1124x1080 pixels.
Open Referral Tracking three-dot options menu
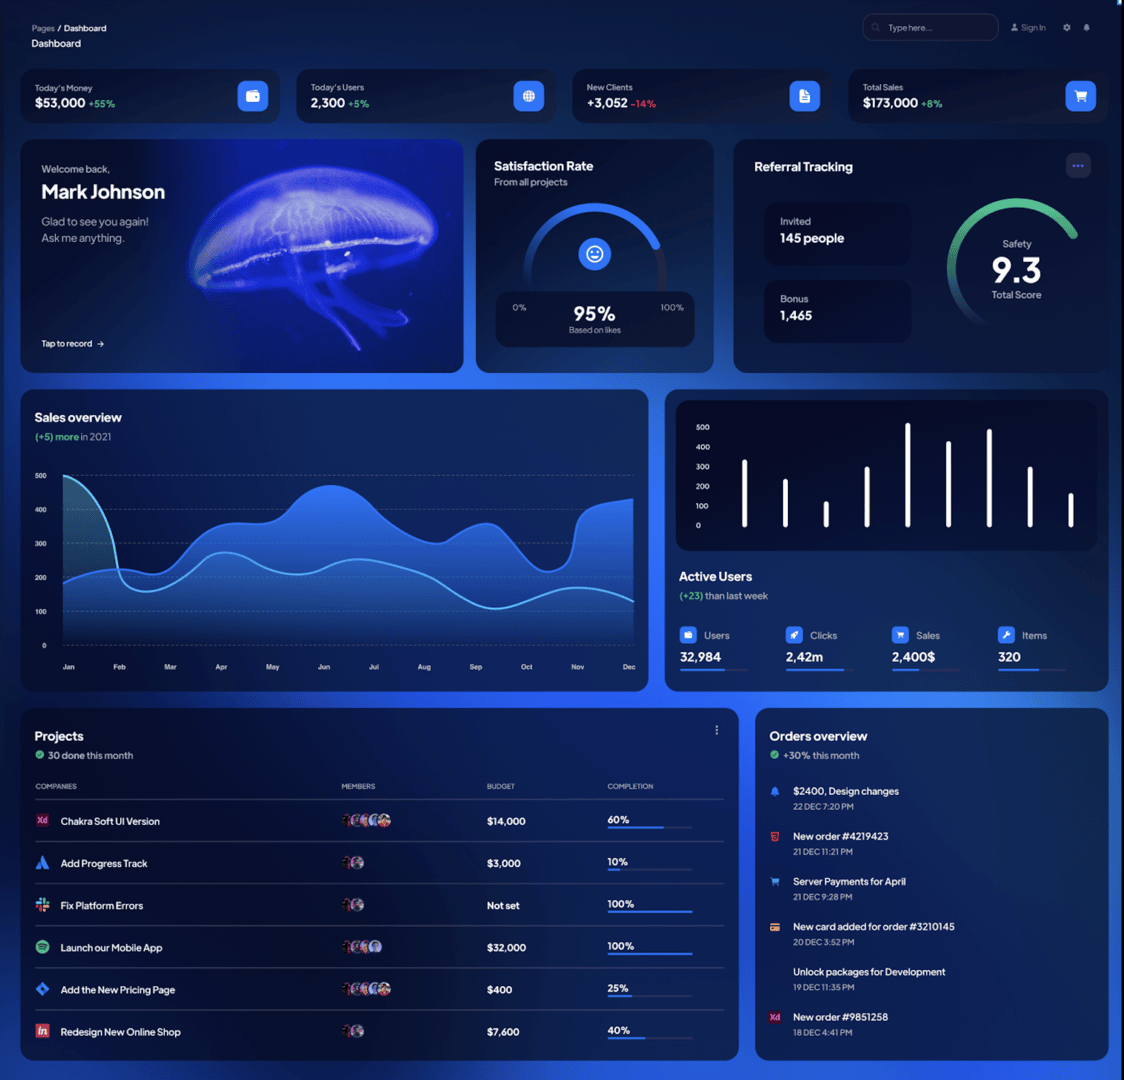(1078, 166)
